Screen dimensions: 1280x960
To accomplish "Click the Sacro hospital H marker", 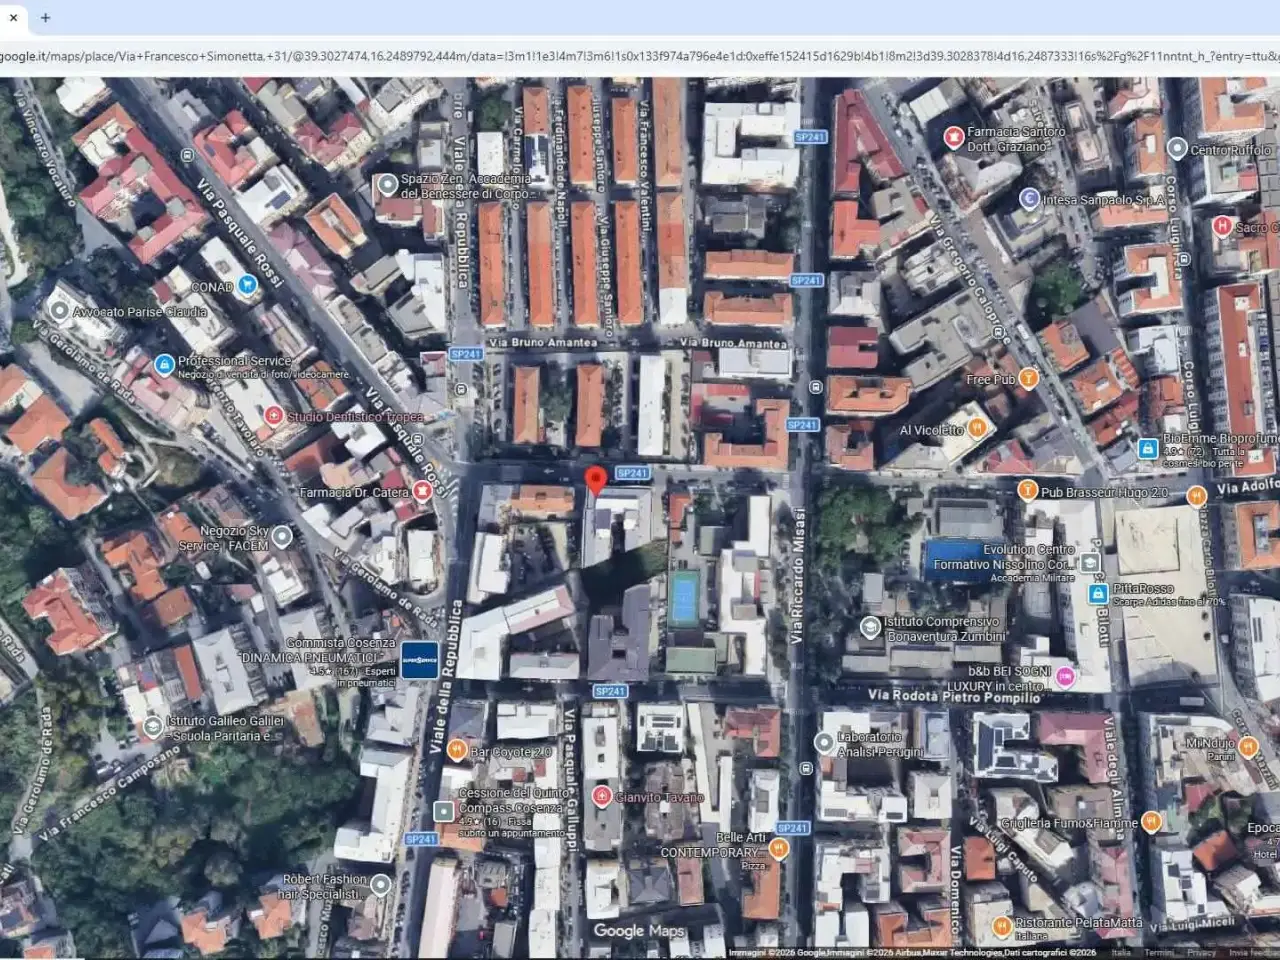I will click(1221, 226).
